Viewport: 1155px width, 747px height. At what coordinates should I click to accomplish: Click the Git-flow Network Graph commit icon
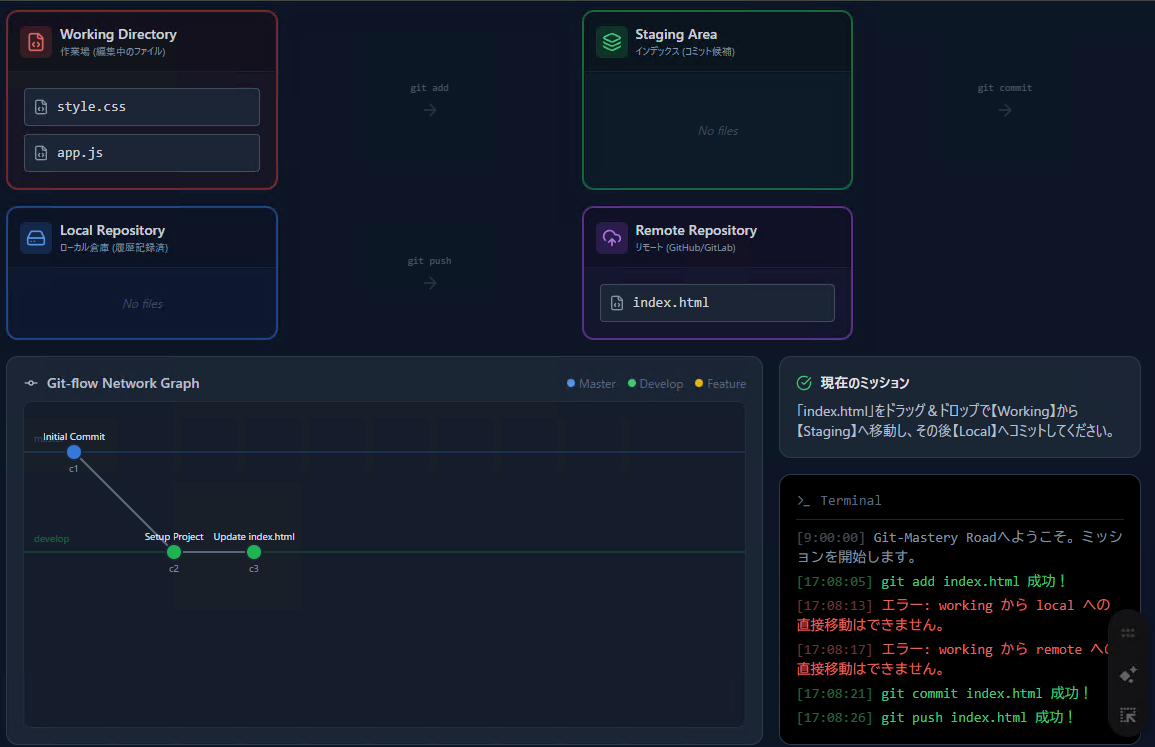pos(31,384)
